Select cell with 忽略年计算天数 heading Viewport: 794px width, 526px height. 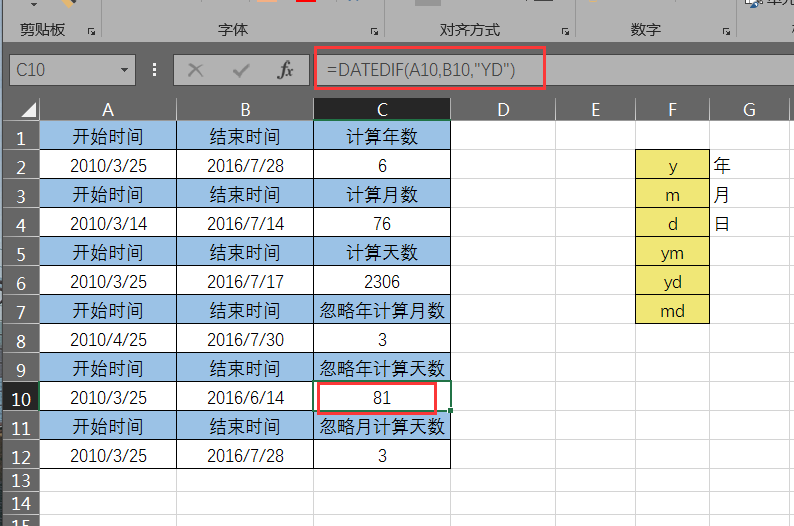(x=382, y=368)
